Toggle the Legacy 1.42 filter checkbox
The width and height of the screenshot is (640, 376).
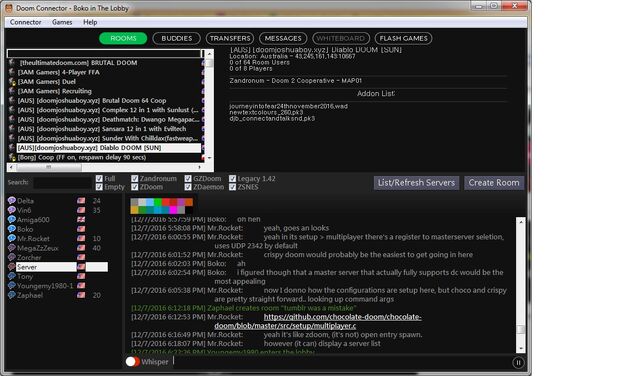click(x=233, y=178)
